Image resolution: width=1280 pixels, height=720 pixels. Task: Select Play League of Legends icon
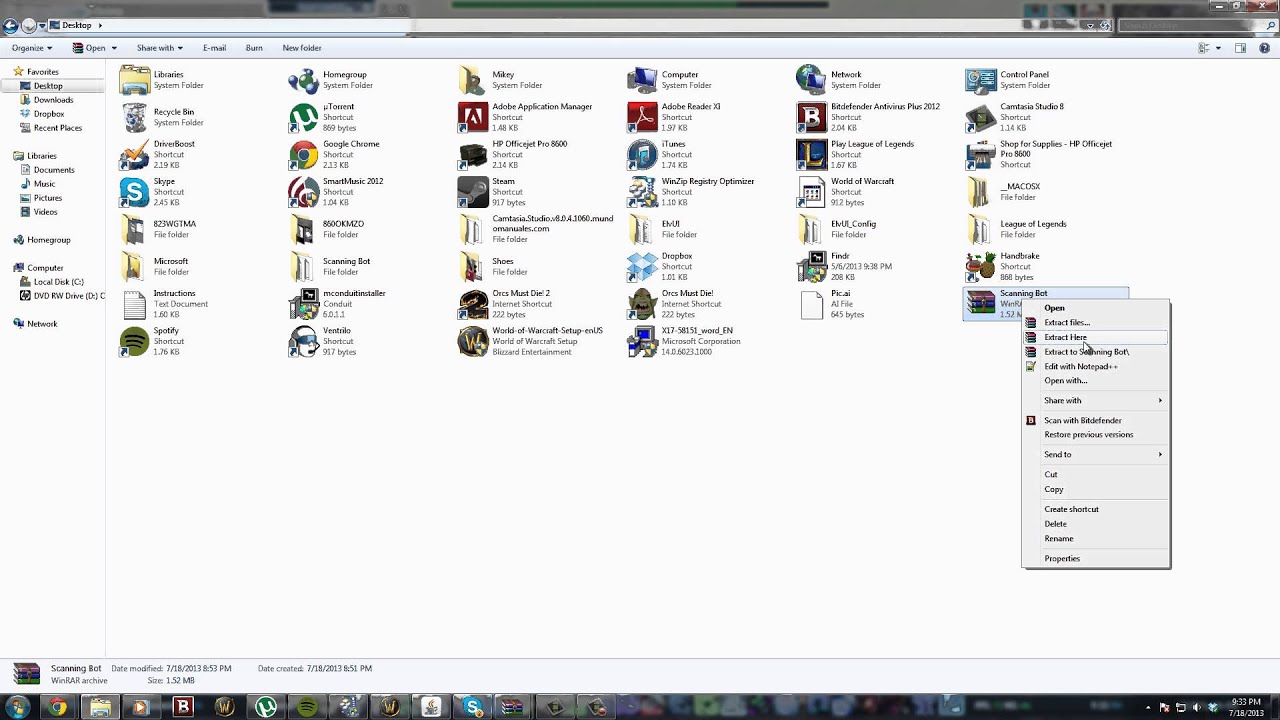[812, 154]
